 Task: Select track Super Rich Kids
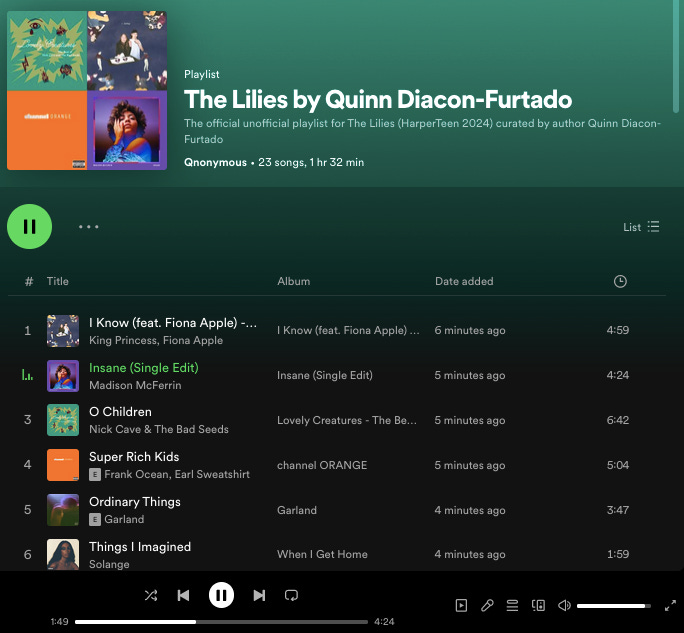point(134,457)
